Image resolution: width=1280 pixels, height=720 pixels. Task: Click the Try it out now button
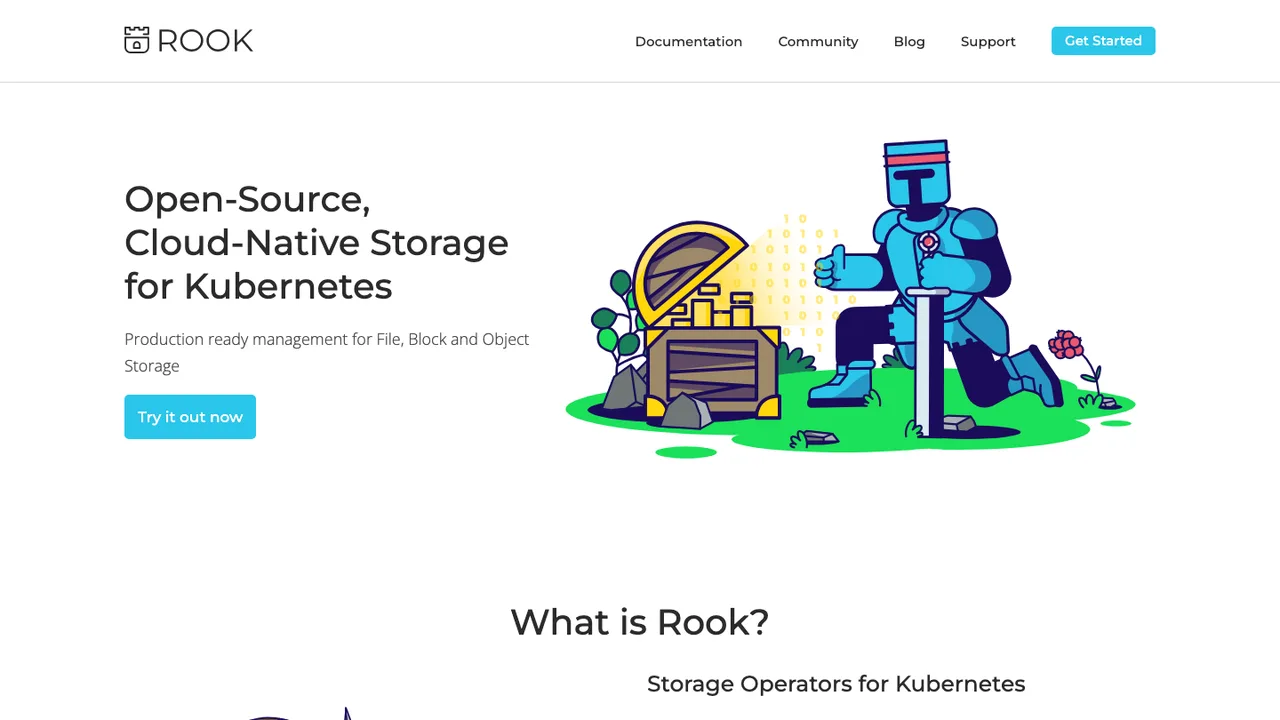[x=190, y=417]
